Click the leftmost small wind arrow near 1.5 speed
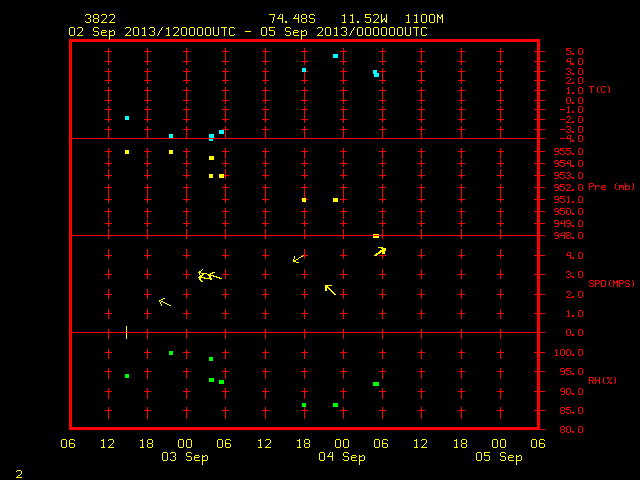The width and height of the screenshot is (640, 480). 165,302
